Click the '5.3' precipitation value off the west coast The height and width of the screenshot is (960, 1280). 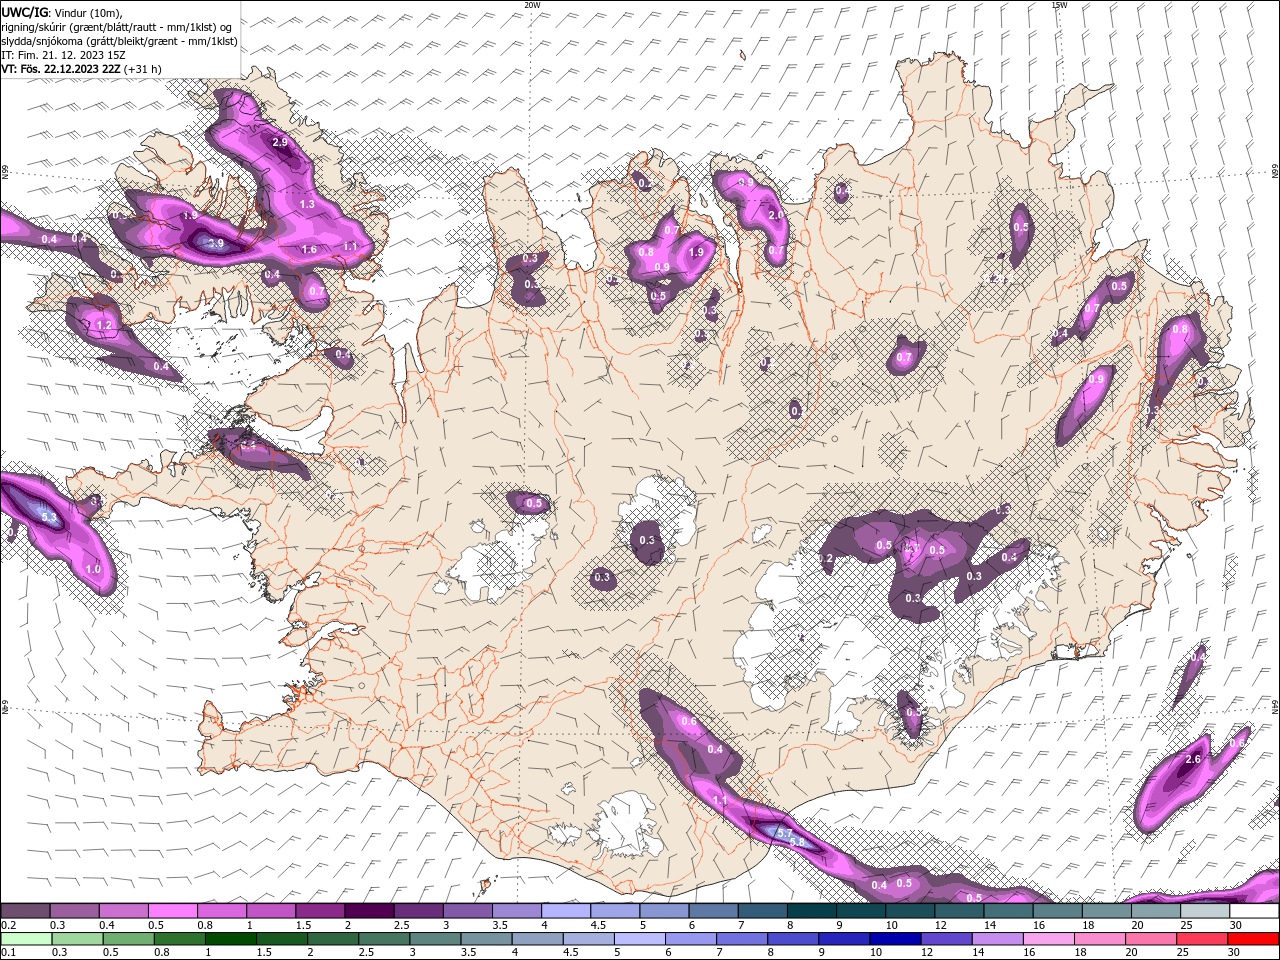click(x=48, y=519)
